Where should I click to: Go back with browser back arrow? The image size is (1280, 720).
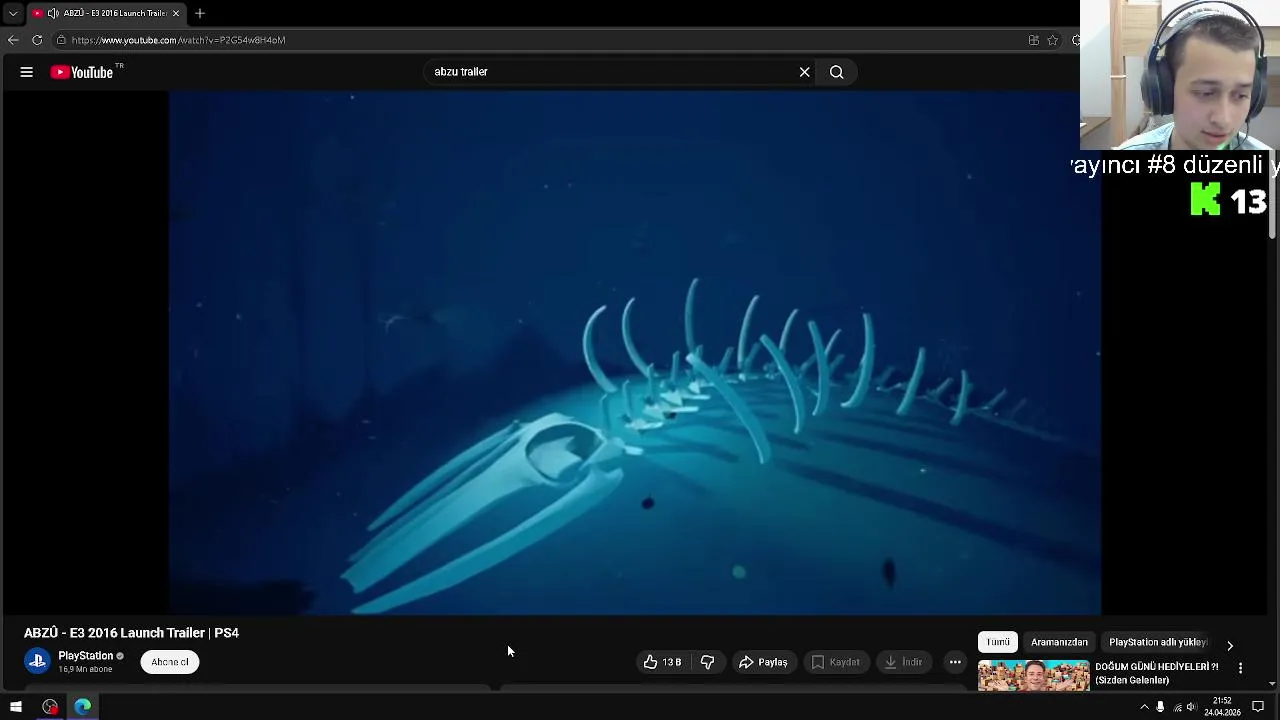coord(13,40)
